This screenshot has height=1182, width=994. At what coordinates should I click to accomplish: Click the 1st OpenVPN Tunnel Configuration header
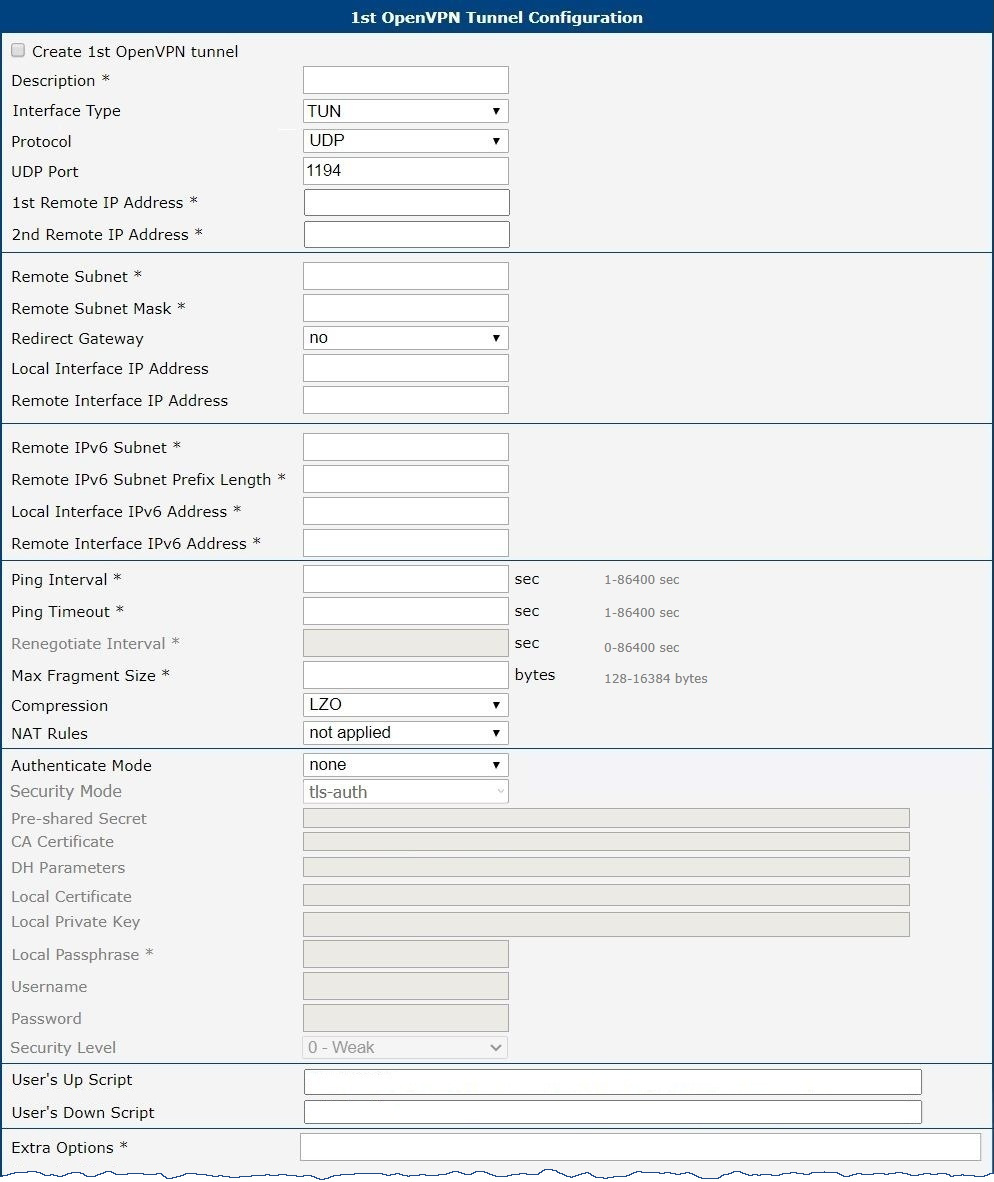497,17
